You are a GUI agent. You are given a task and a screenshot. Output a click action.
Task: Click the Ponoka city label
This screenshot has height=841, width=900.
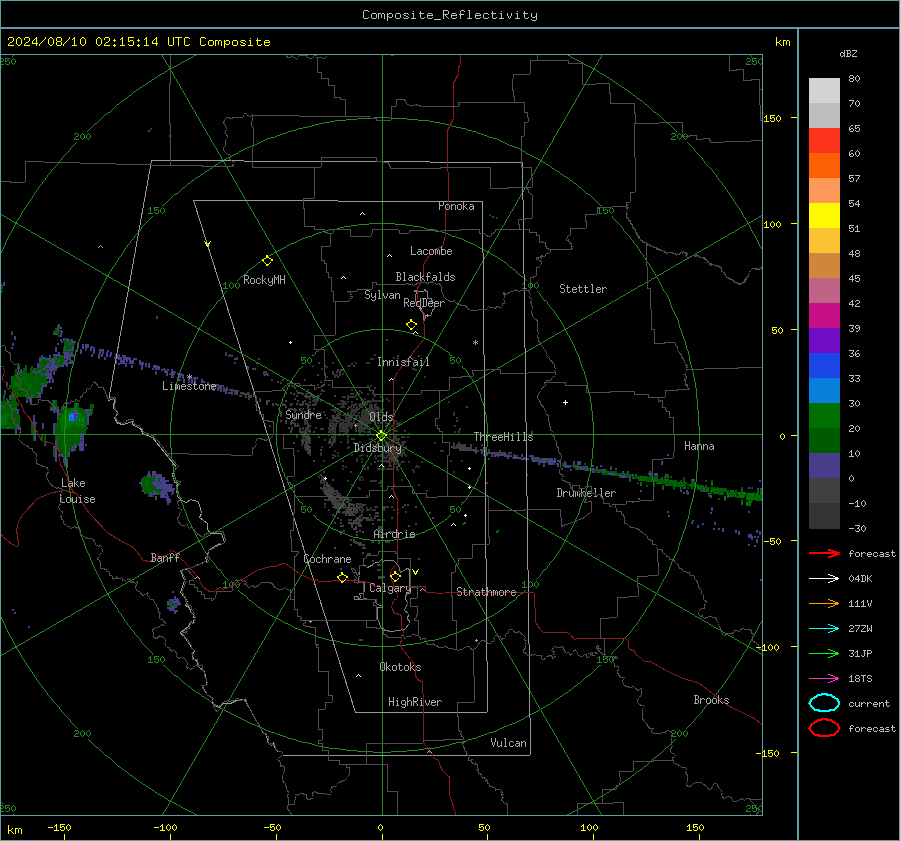pos(456,206)
